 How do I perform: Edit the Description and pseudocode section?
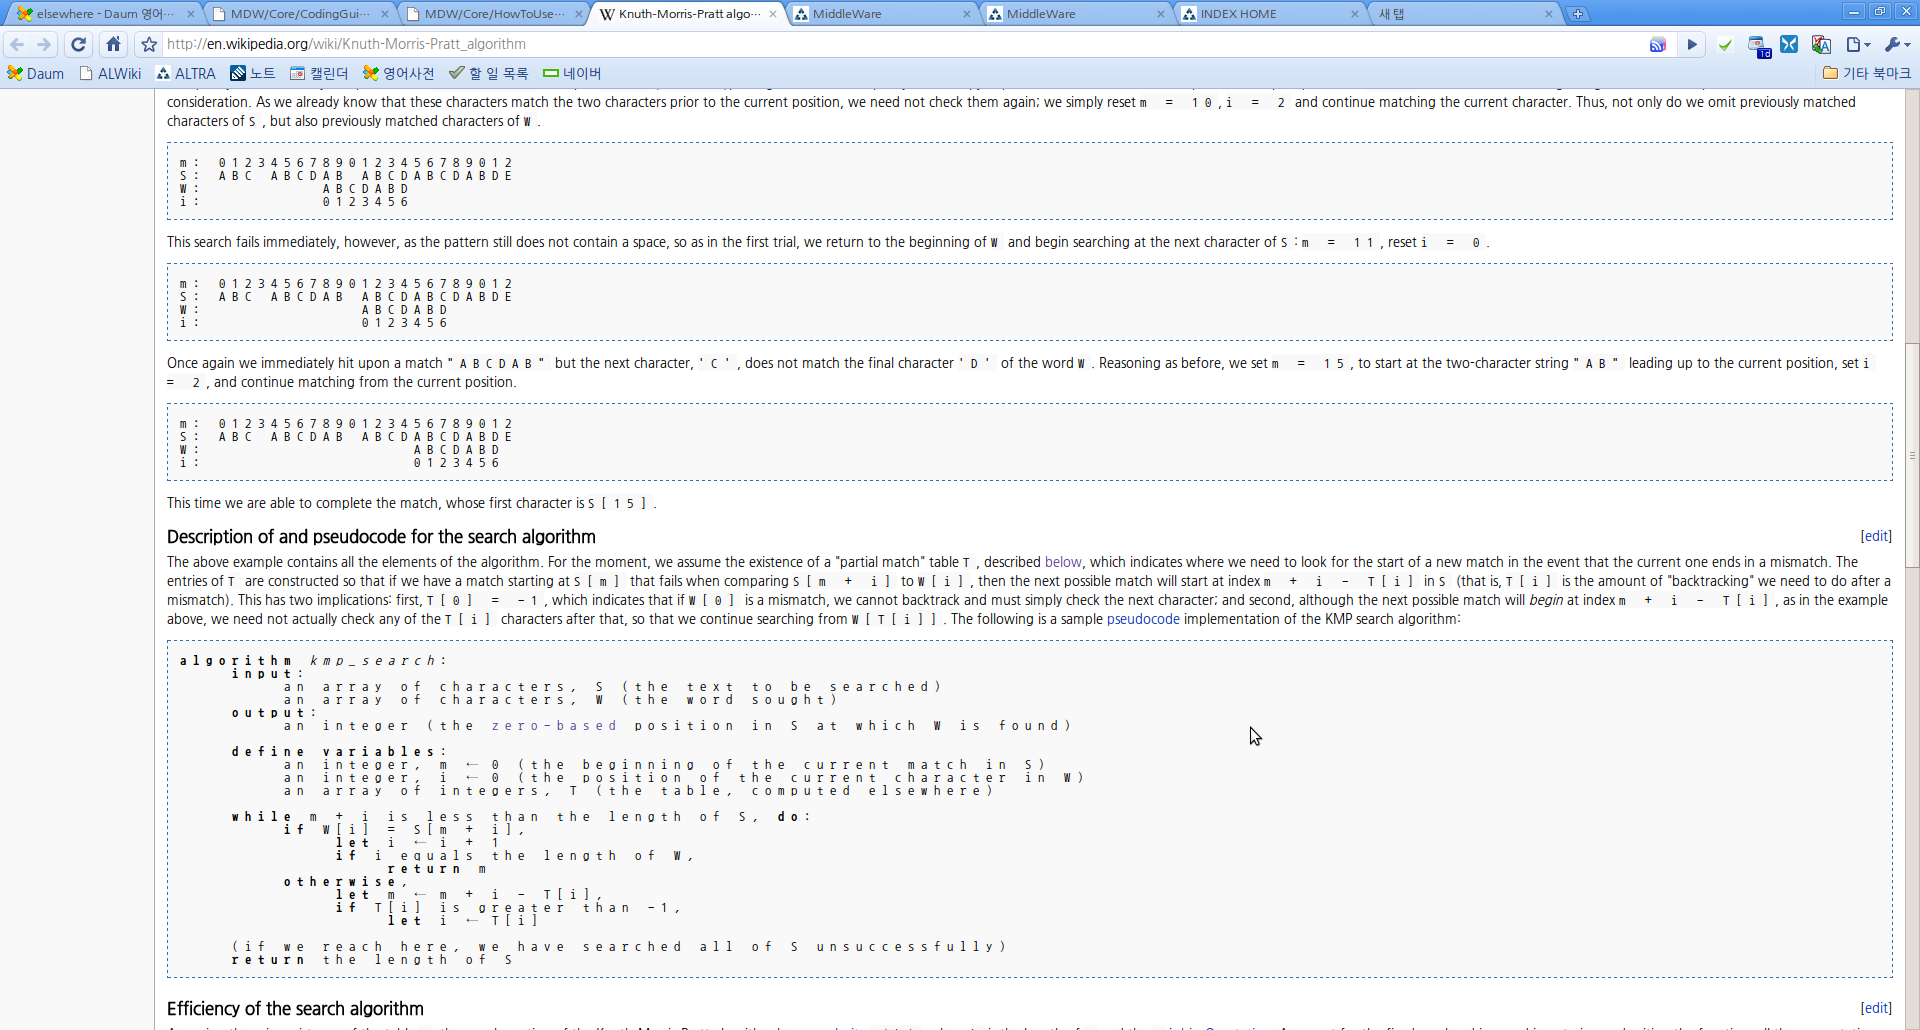[1876, 536]
